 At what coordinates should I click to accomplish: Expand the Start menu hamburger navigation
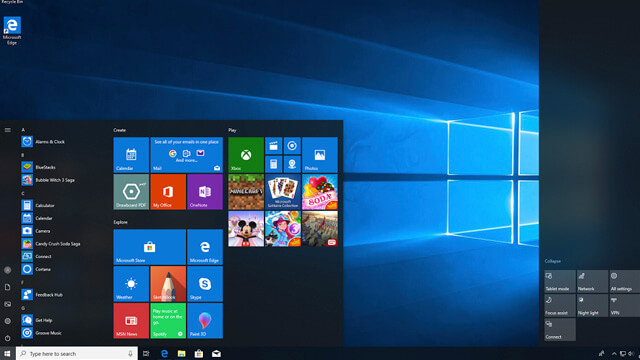pos(7,130)
